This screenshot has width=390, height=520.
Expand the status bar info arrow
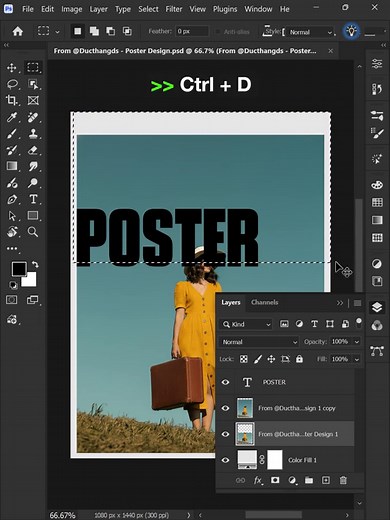click(189, 515)
